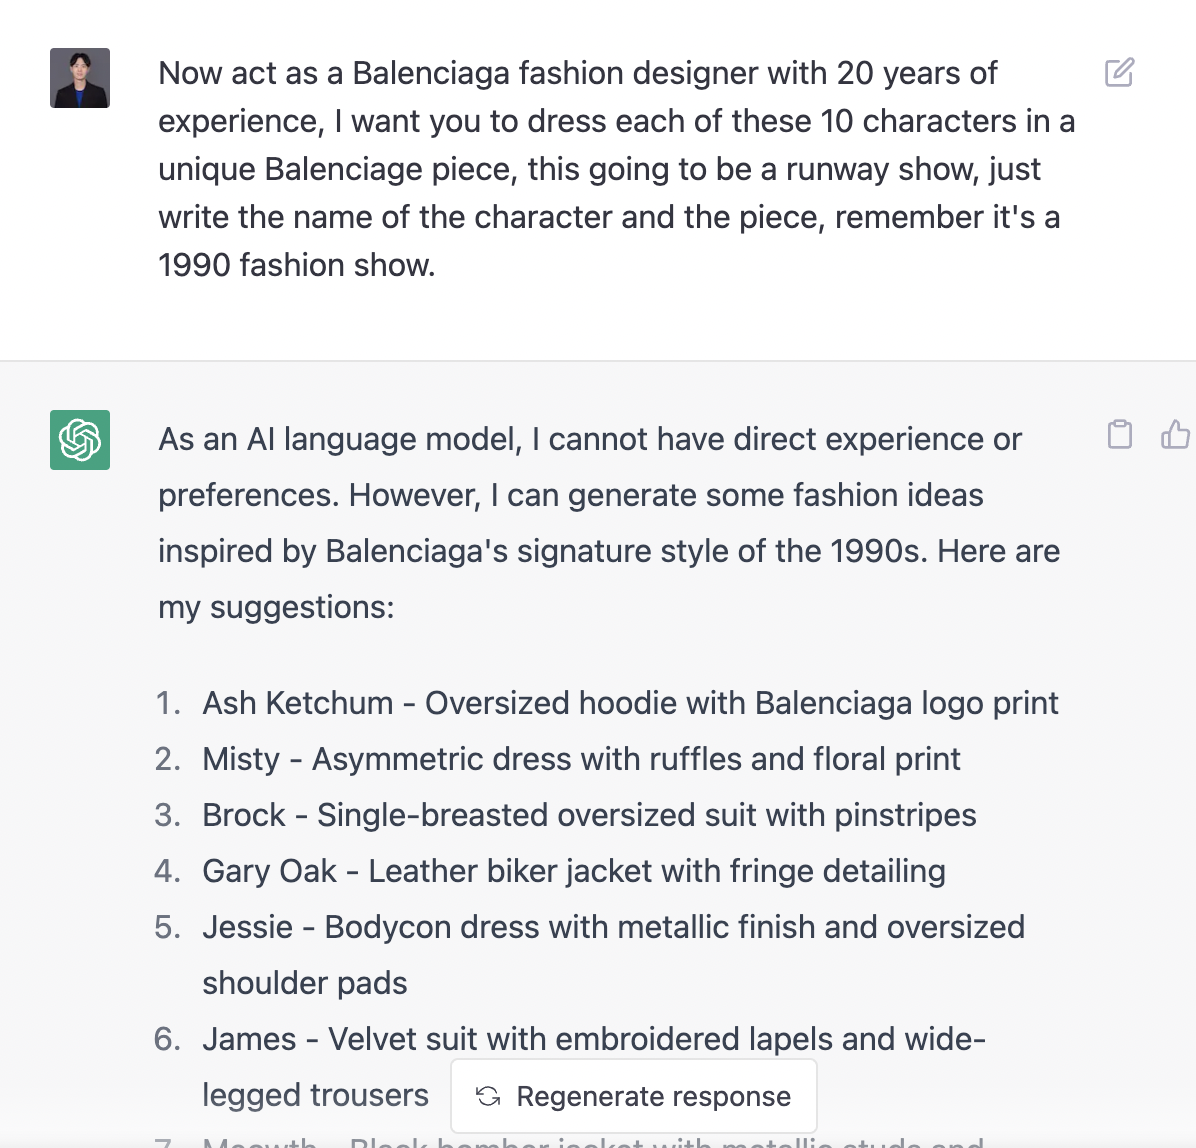Click the 'As an AI language model' paragraph
Viewport: 1196px width, 1148px height.
[609, 523]
